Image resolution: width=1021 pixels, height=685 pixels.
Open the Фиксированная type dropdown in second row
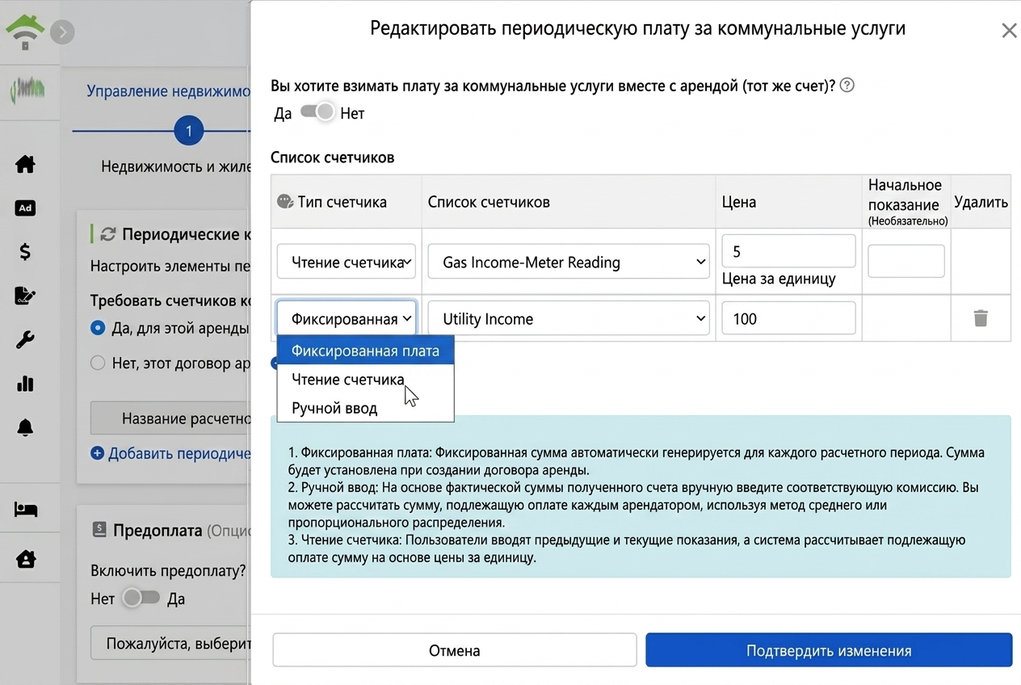tap(346, 318)
